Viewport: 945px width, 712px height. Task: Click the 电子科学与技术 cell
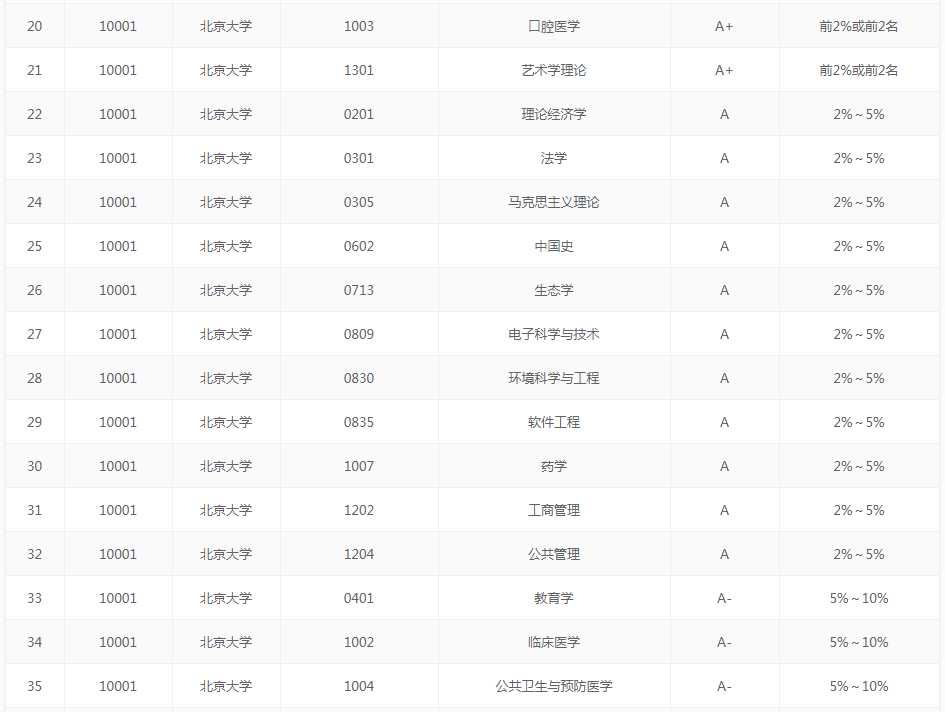tap(554, 334)
